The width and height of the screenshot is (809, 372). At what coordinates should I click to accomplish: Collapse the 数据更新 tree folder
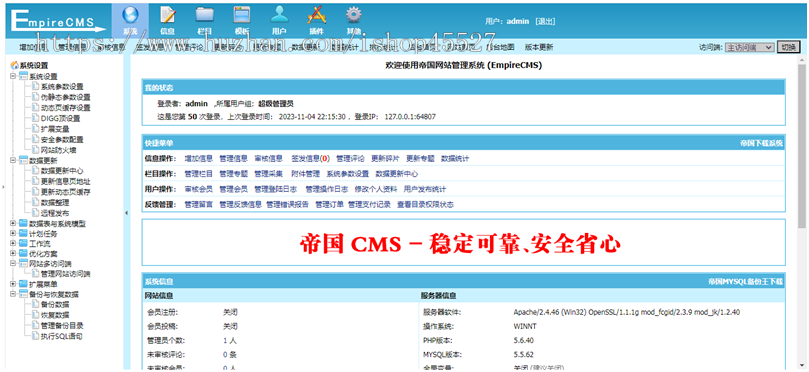point(13,160)
